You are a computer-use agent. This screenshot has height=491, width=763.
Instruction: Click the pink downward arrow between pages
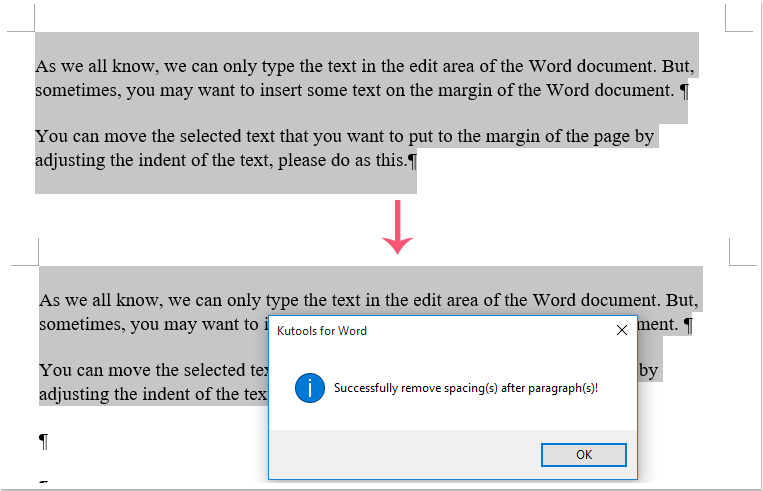point(398,227)
